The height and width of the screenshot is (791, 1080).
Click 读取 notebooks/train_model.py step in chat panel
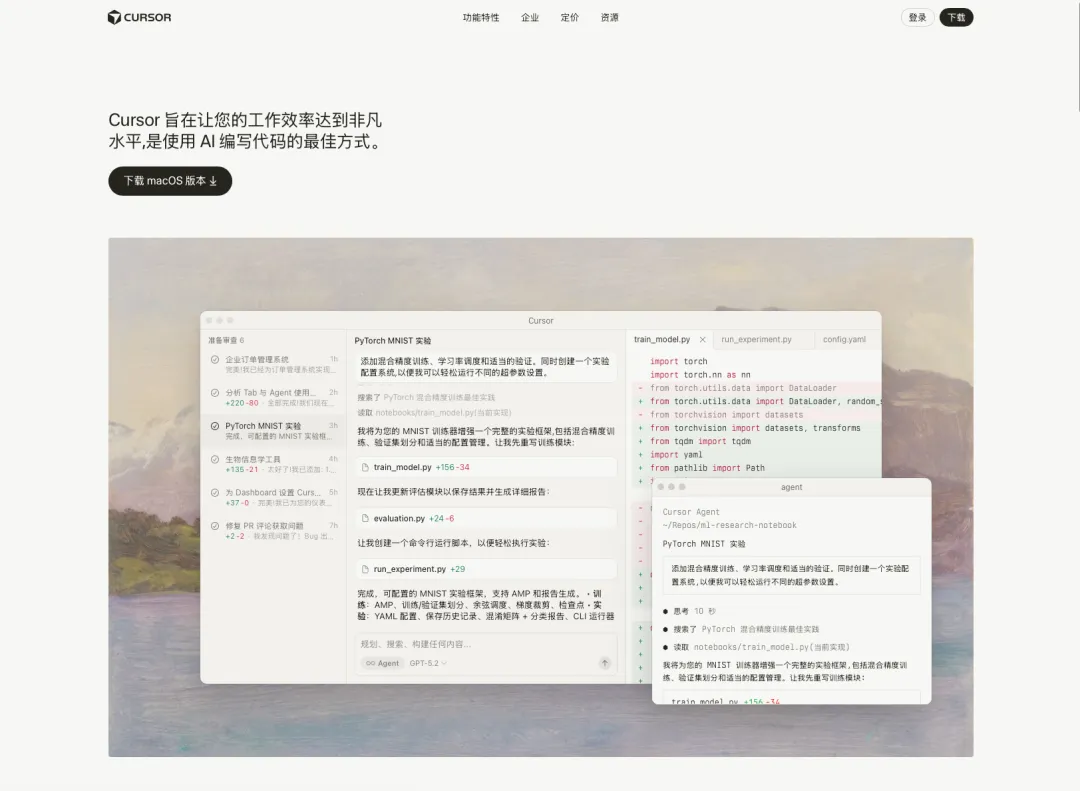tap(434, 413)
